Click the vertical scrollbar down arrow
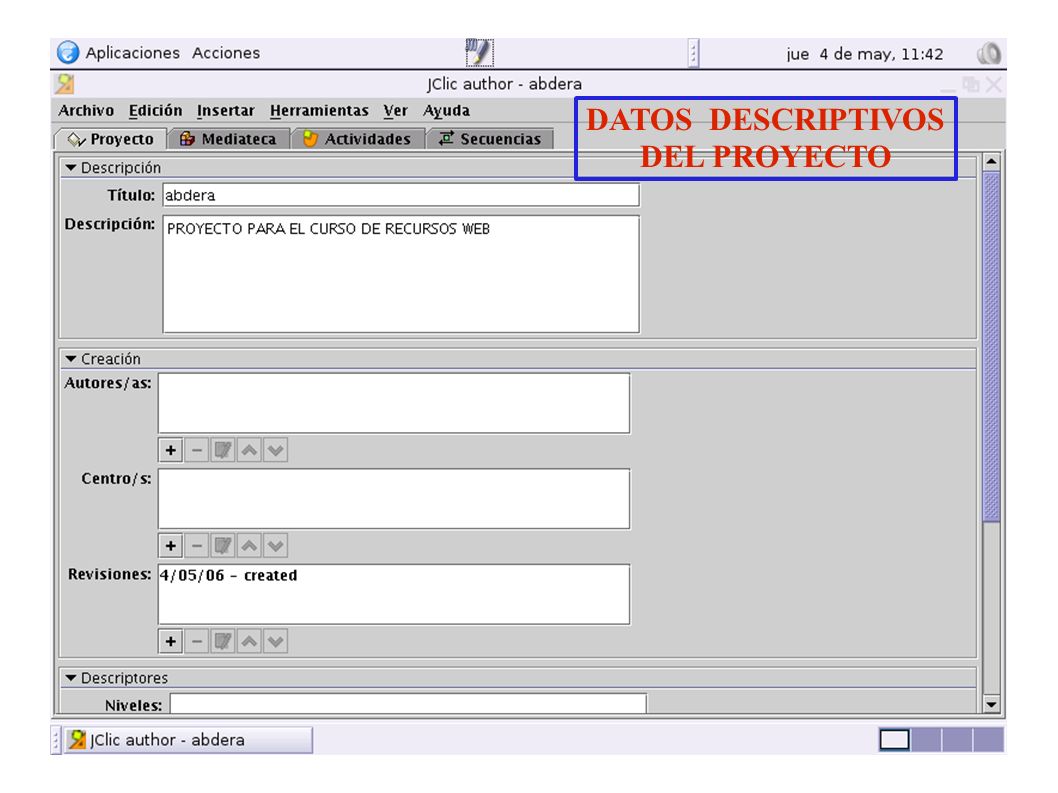The height and width of the screenshot is (793, 1058). (991, 705)
